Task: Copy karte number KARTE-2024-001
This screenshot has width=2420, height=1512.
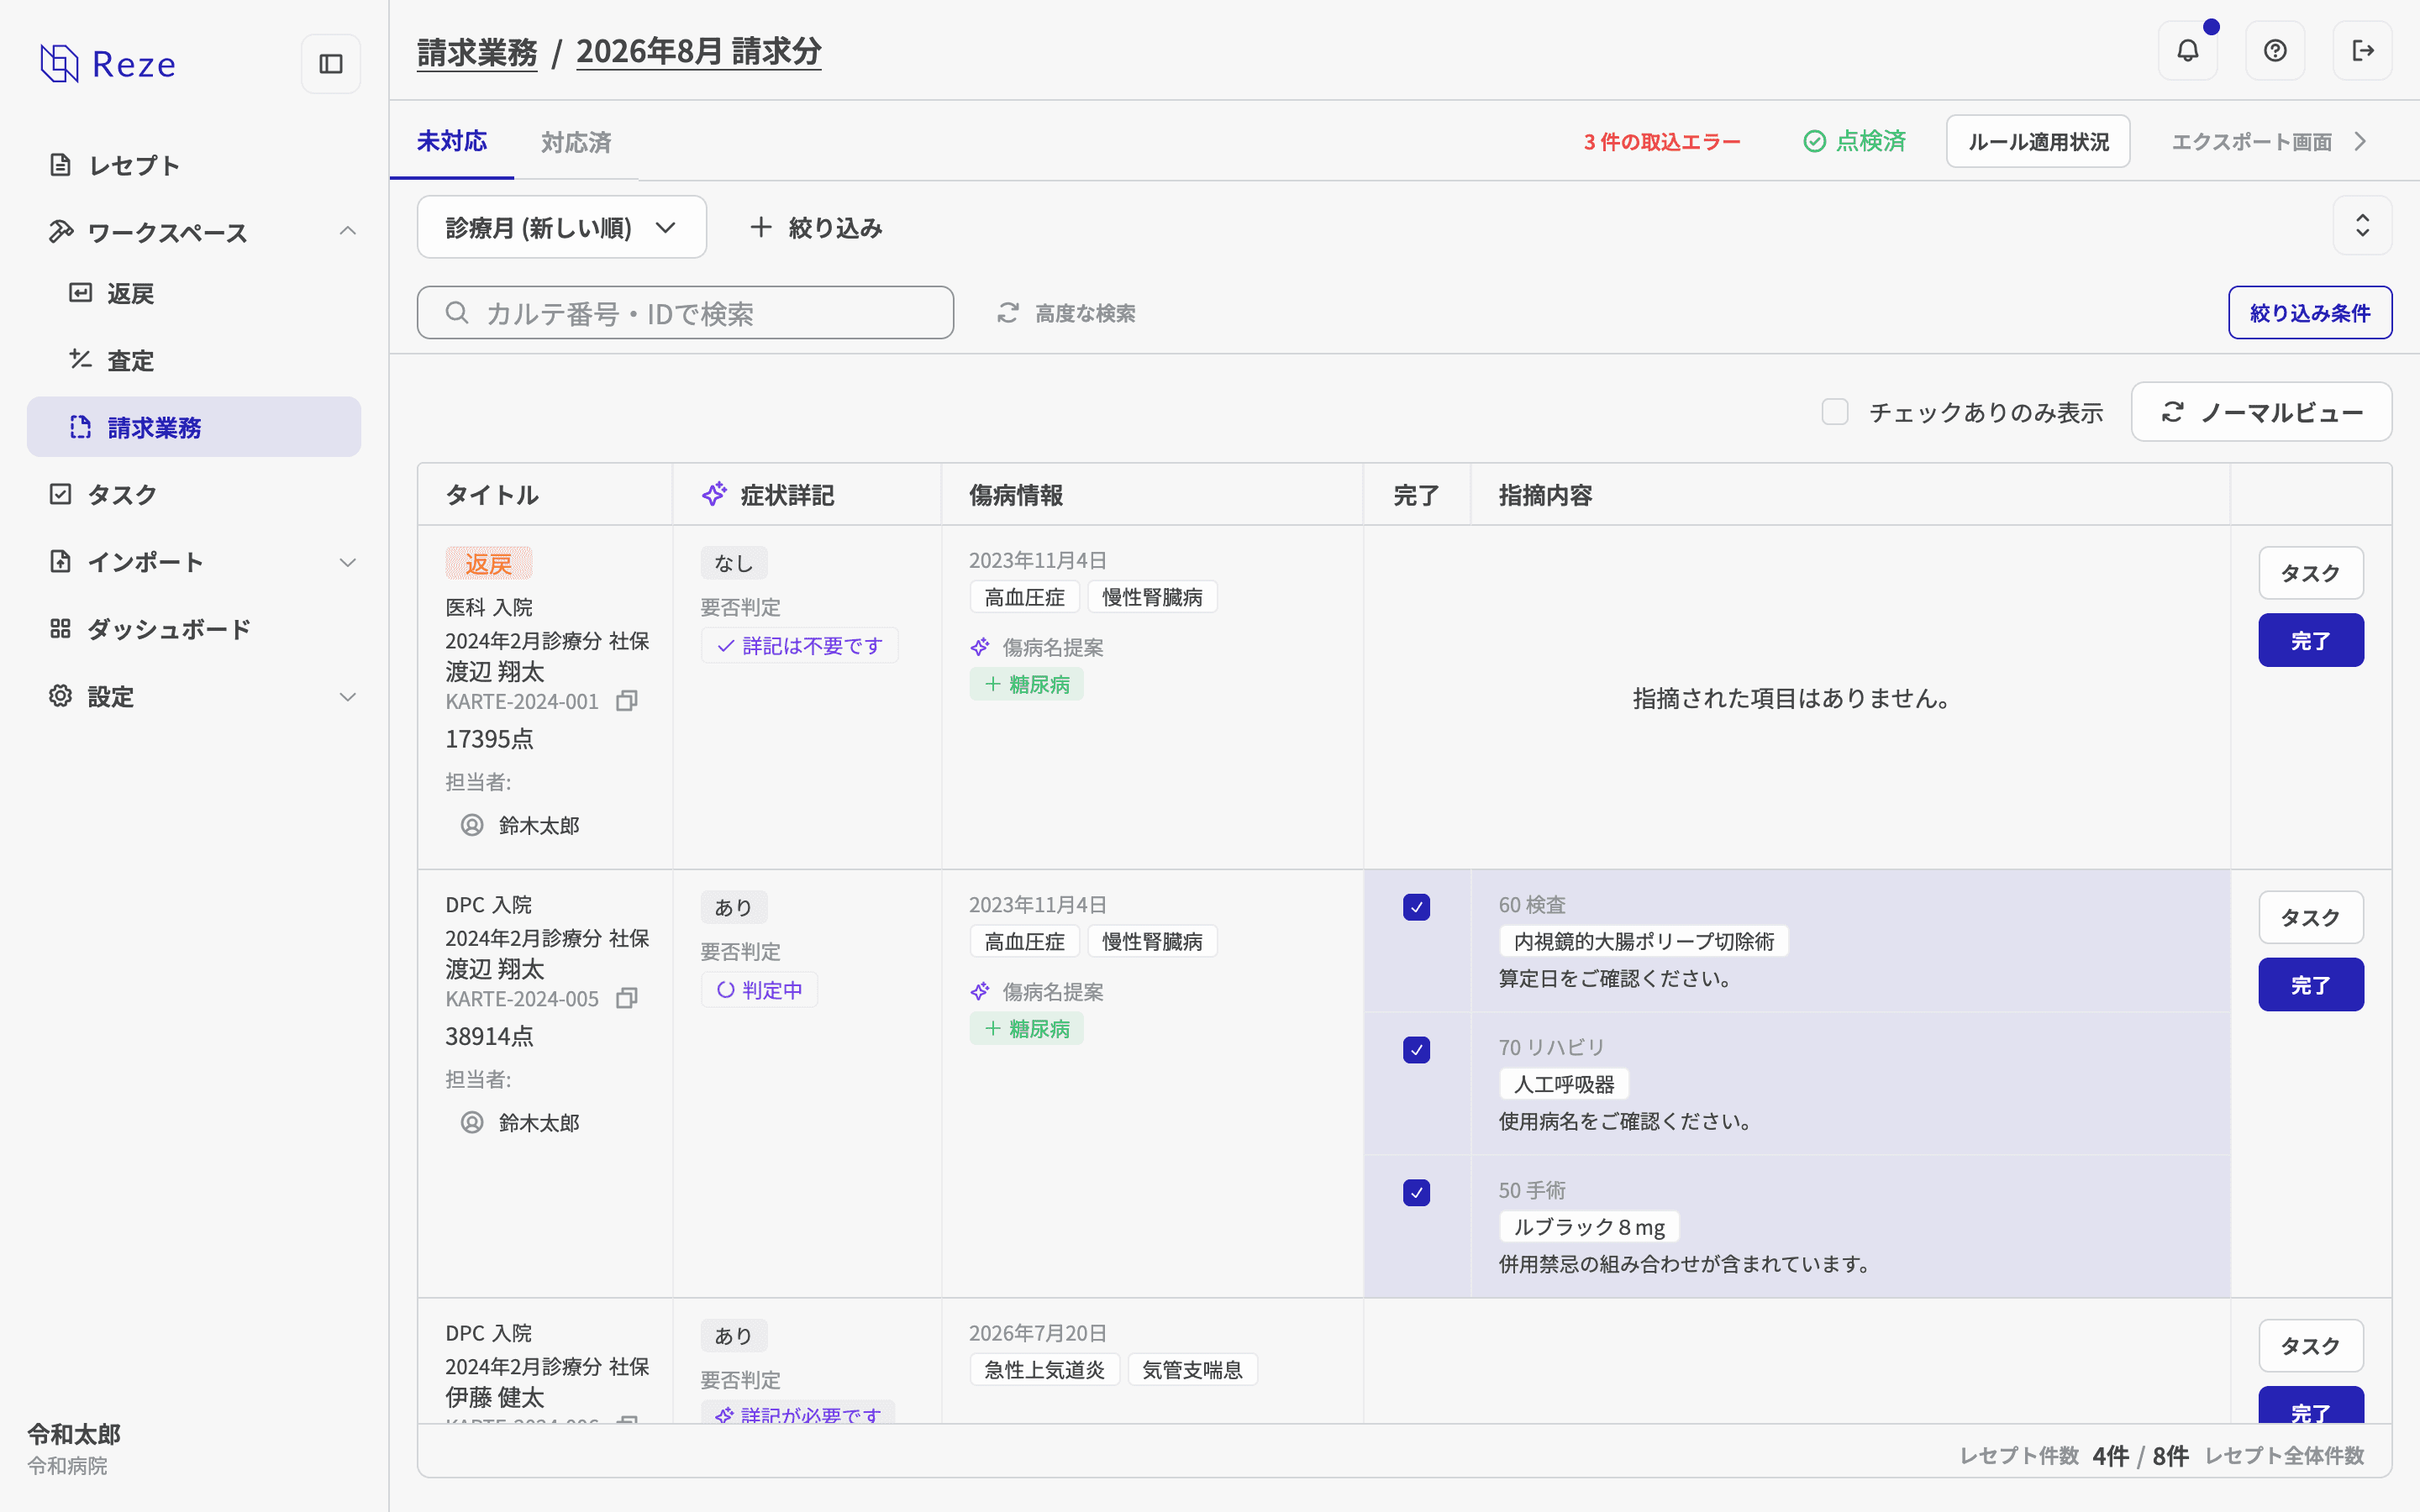Action: click(x=626, y=701)
